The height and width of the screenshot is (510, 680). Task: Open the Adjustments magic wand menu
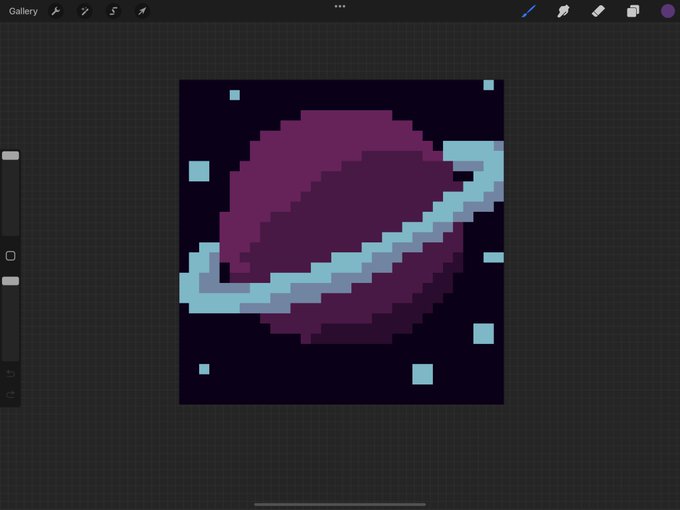[85, 11]
